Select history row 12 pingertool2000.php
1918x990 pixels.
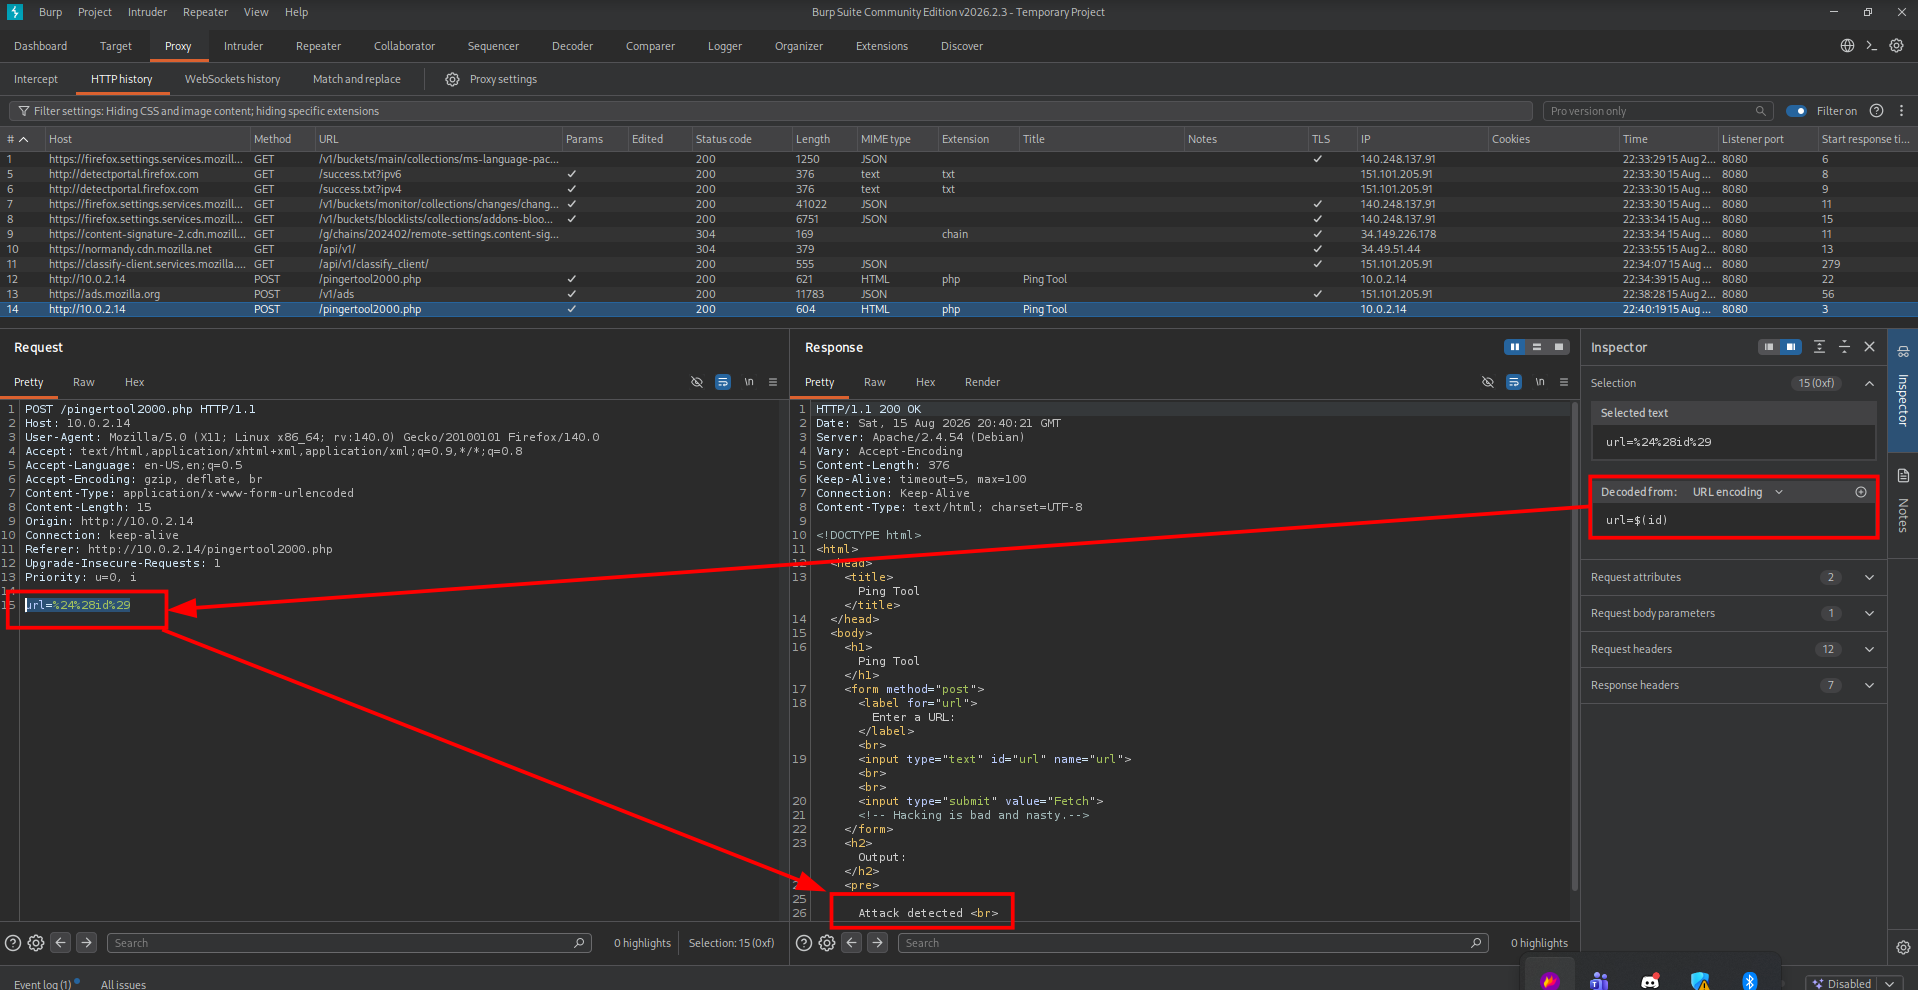(x=958, y=279)
